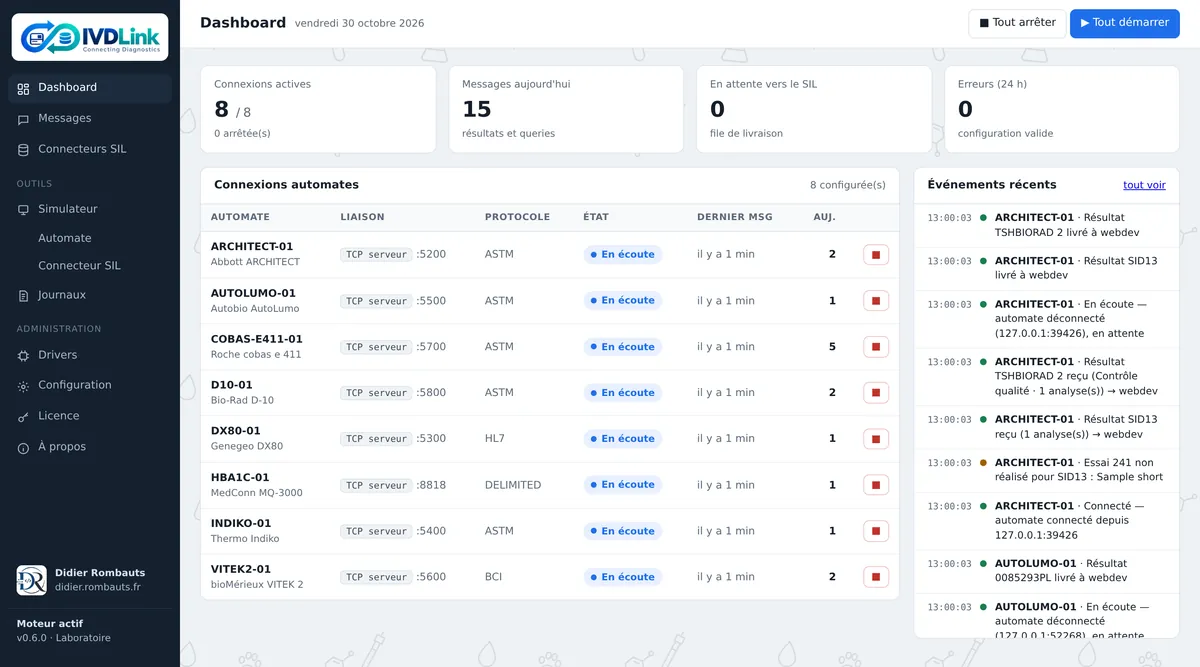The image size is (1200, 667).
Task: Click the TCP serveur tag for INDIKO-01
Action: pos(376,531)
